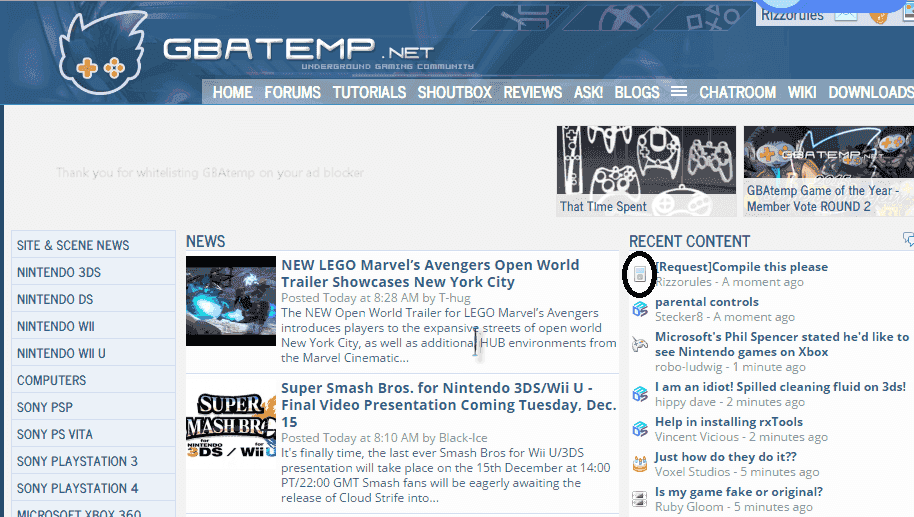Select SONY PSP in sidebar

point(93,407)
